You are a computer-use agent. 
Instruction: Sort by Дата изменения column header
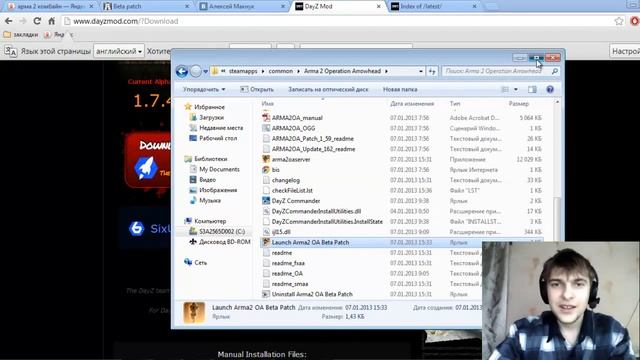(x=412, y=104)
